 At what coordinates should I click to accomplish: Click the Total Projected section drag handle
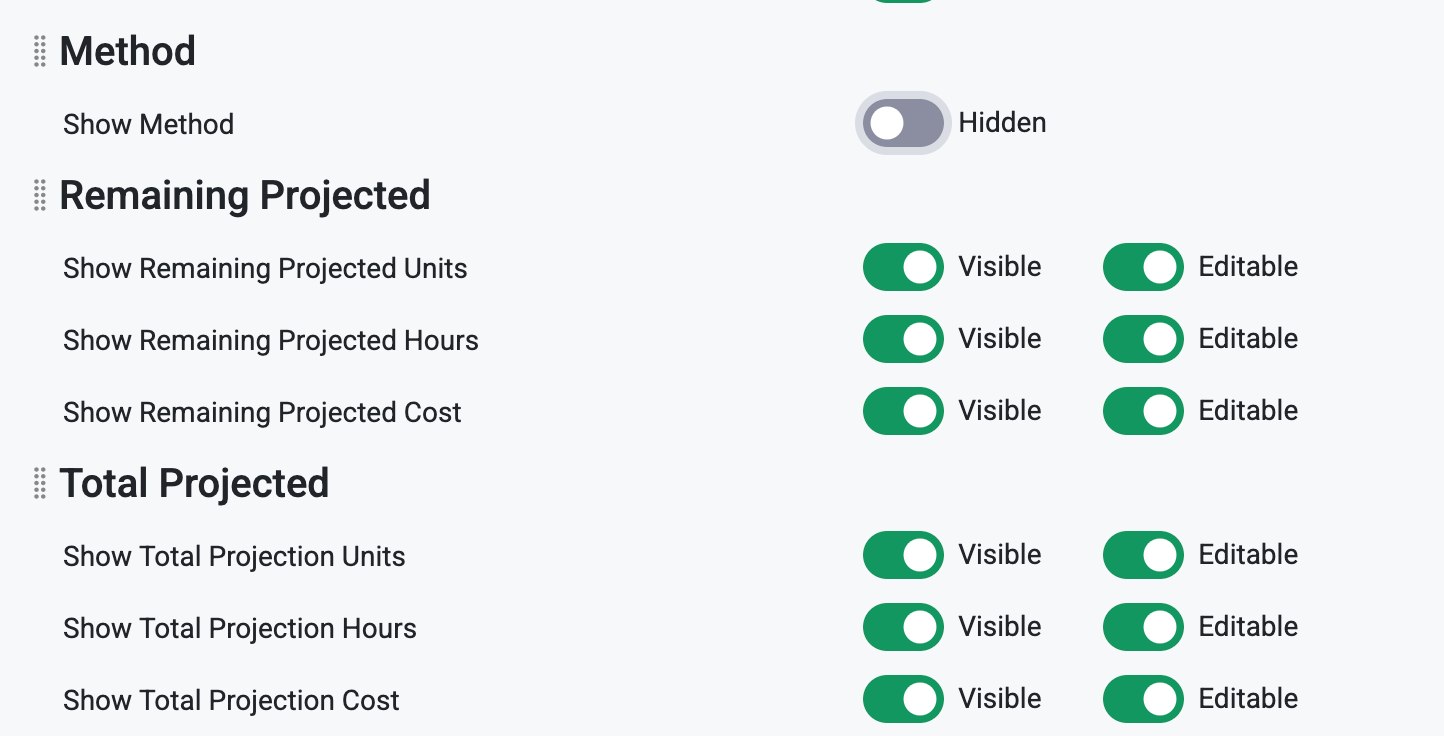click(x=40, y=483)
